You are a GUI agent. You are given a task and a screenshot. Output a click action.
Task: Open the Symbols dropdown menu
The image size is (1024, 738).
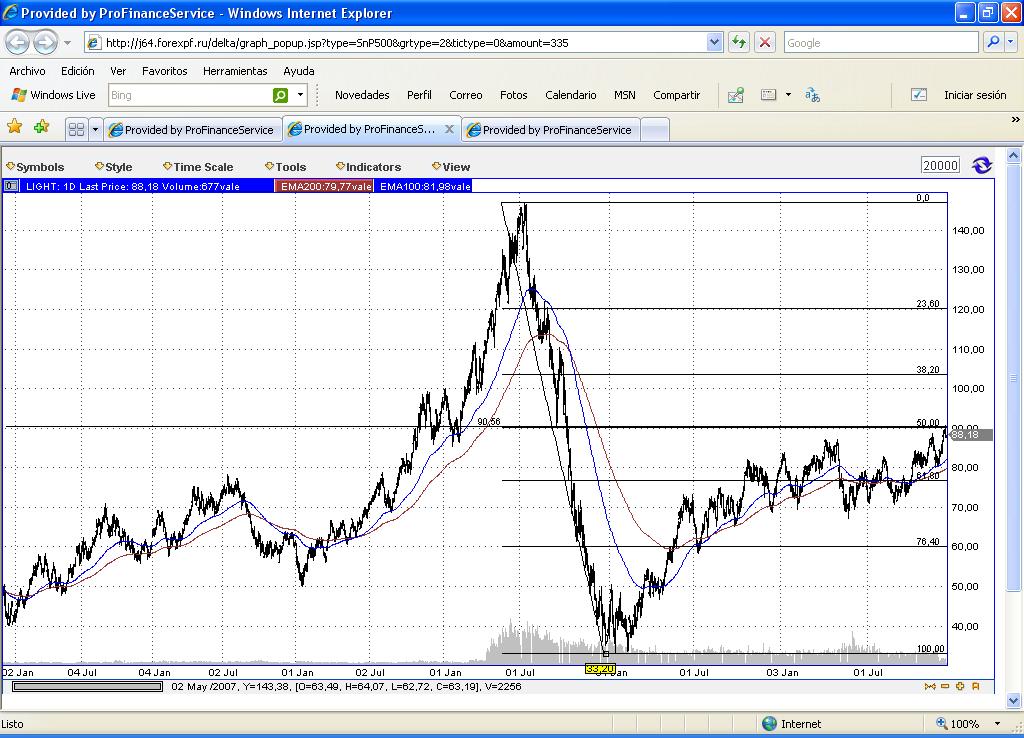(39, 167)
